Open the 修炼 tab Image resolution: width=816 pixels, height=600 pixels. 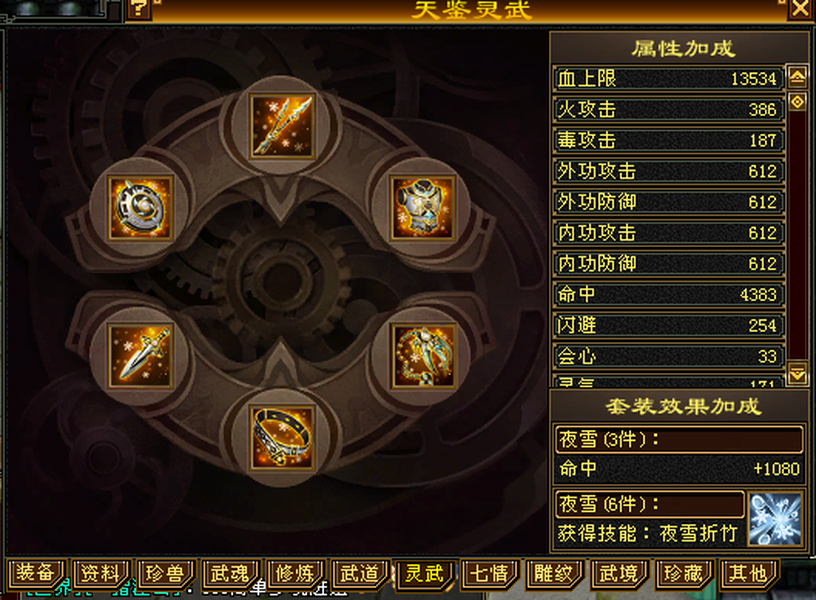[295, 573]
